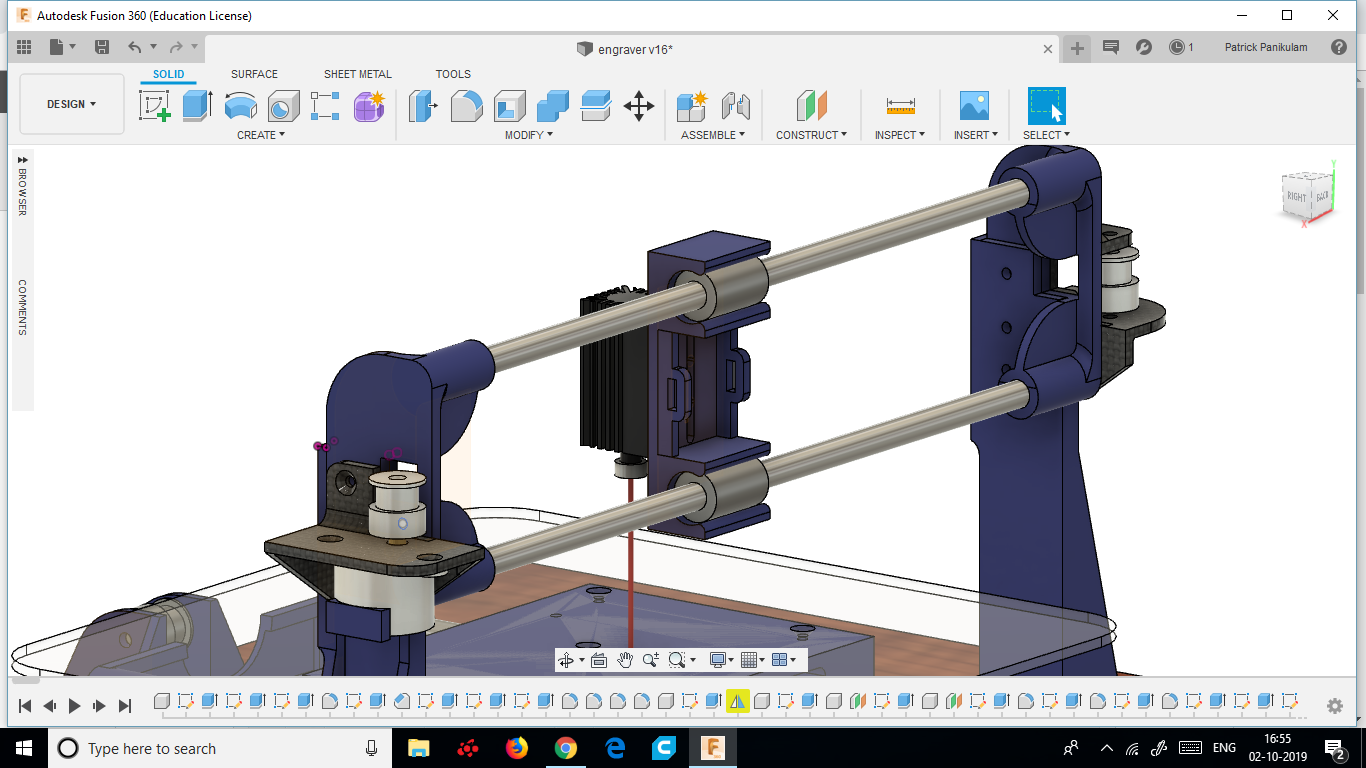The width and height of the screenshot is (1366, 768).
Task: Open the DESIGN workspace selector
Action: (70, 103)
